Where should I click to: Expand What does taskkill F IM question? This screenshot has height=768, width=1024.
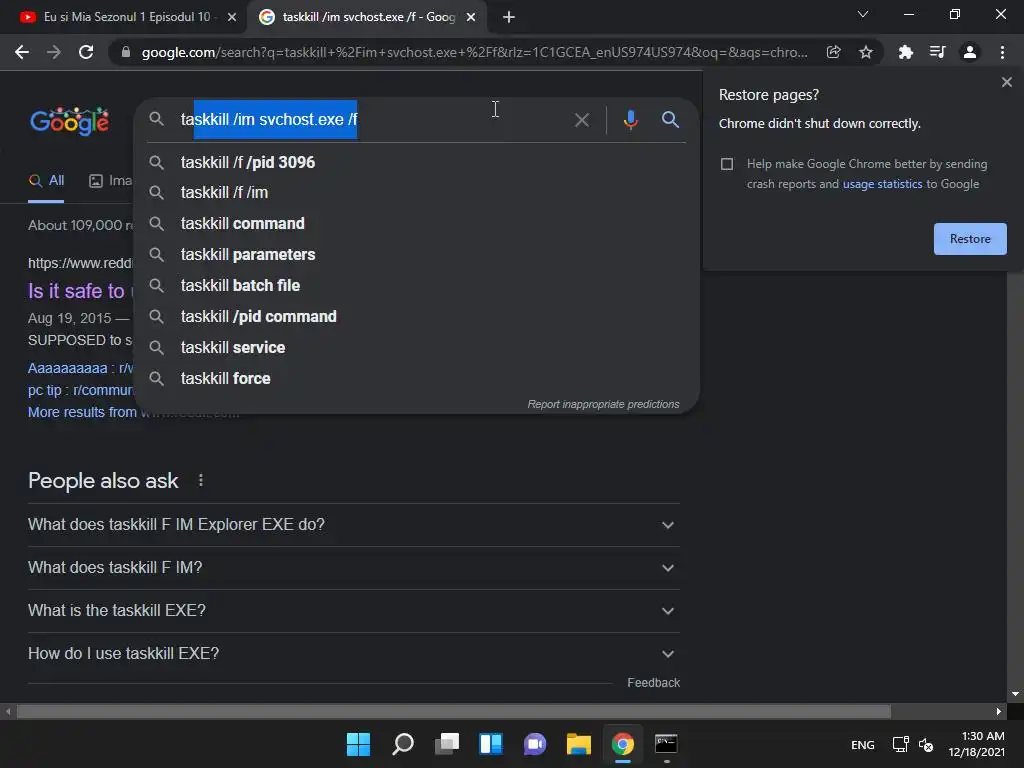(x=353, y=568)
